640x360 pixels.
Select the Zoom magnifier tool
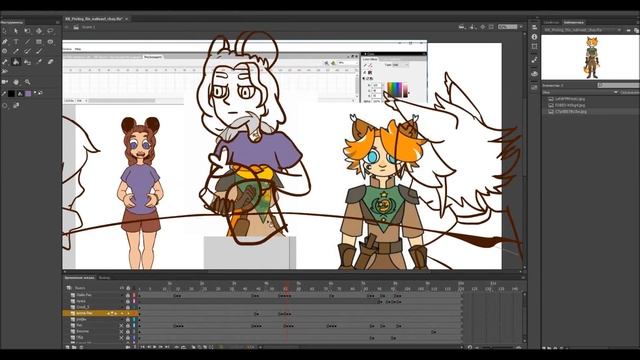click(27, 82)
